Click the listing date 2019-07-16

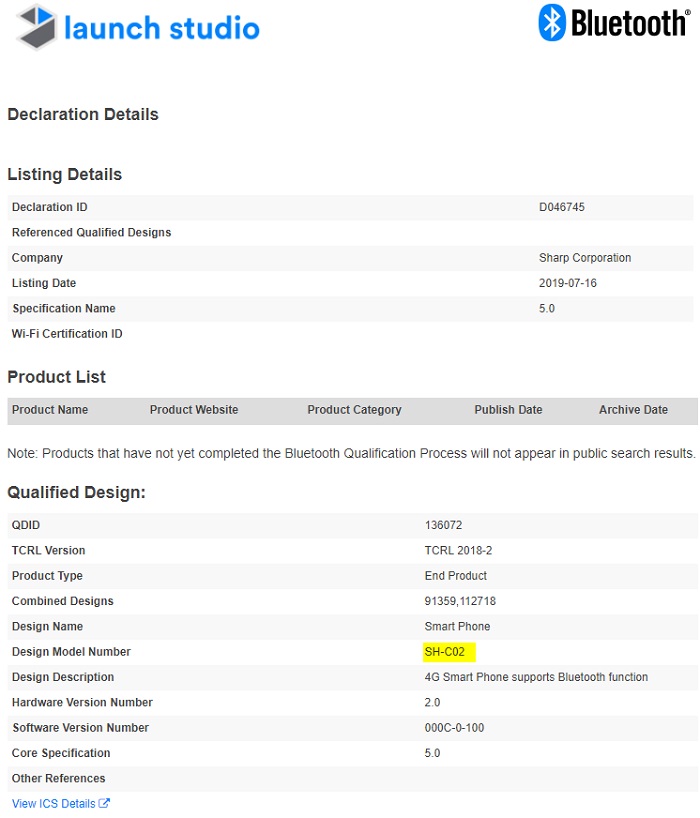pyautogui.click(x=567, y=283)
